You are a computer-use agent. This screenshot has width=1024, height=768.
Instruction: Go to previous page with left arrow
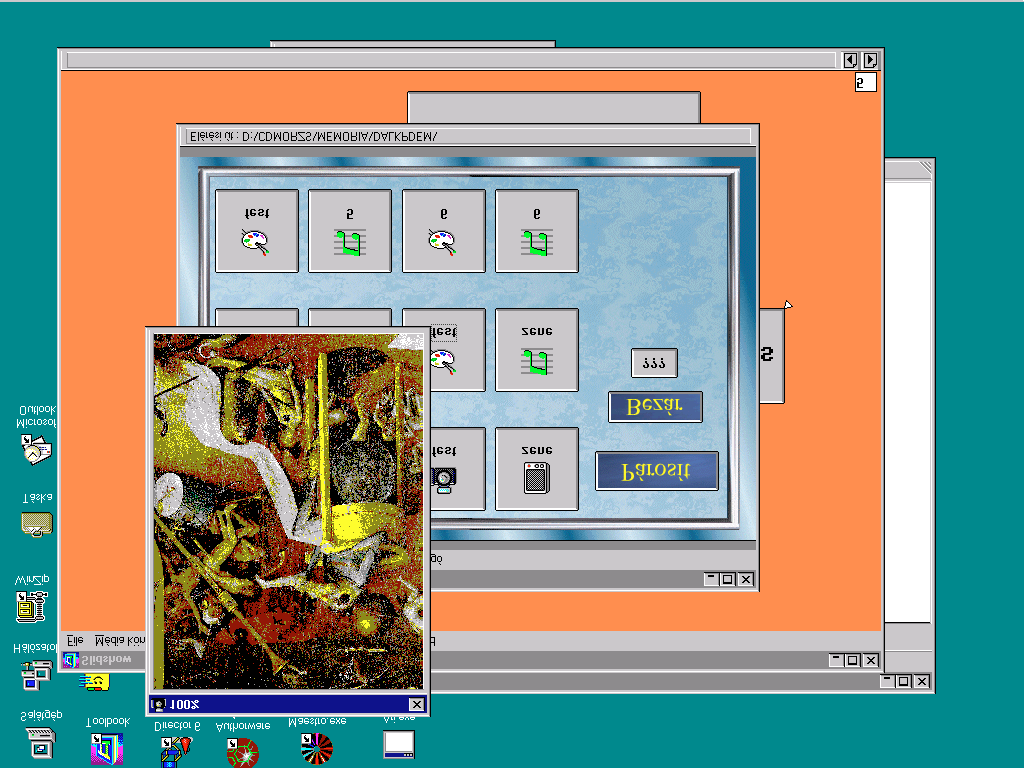[850, 61]
